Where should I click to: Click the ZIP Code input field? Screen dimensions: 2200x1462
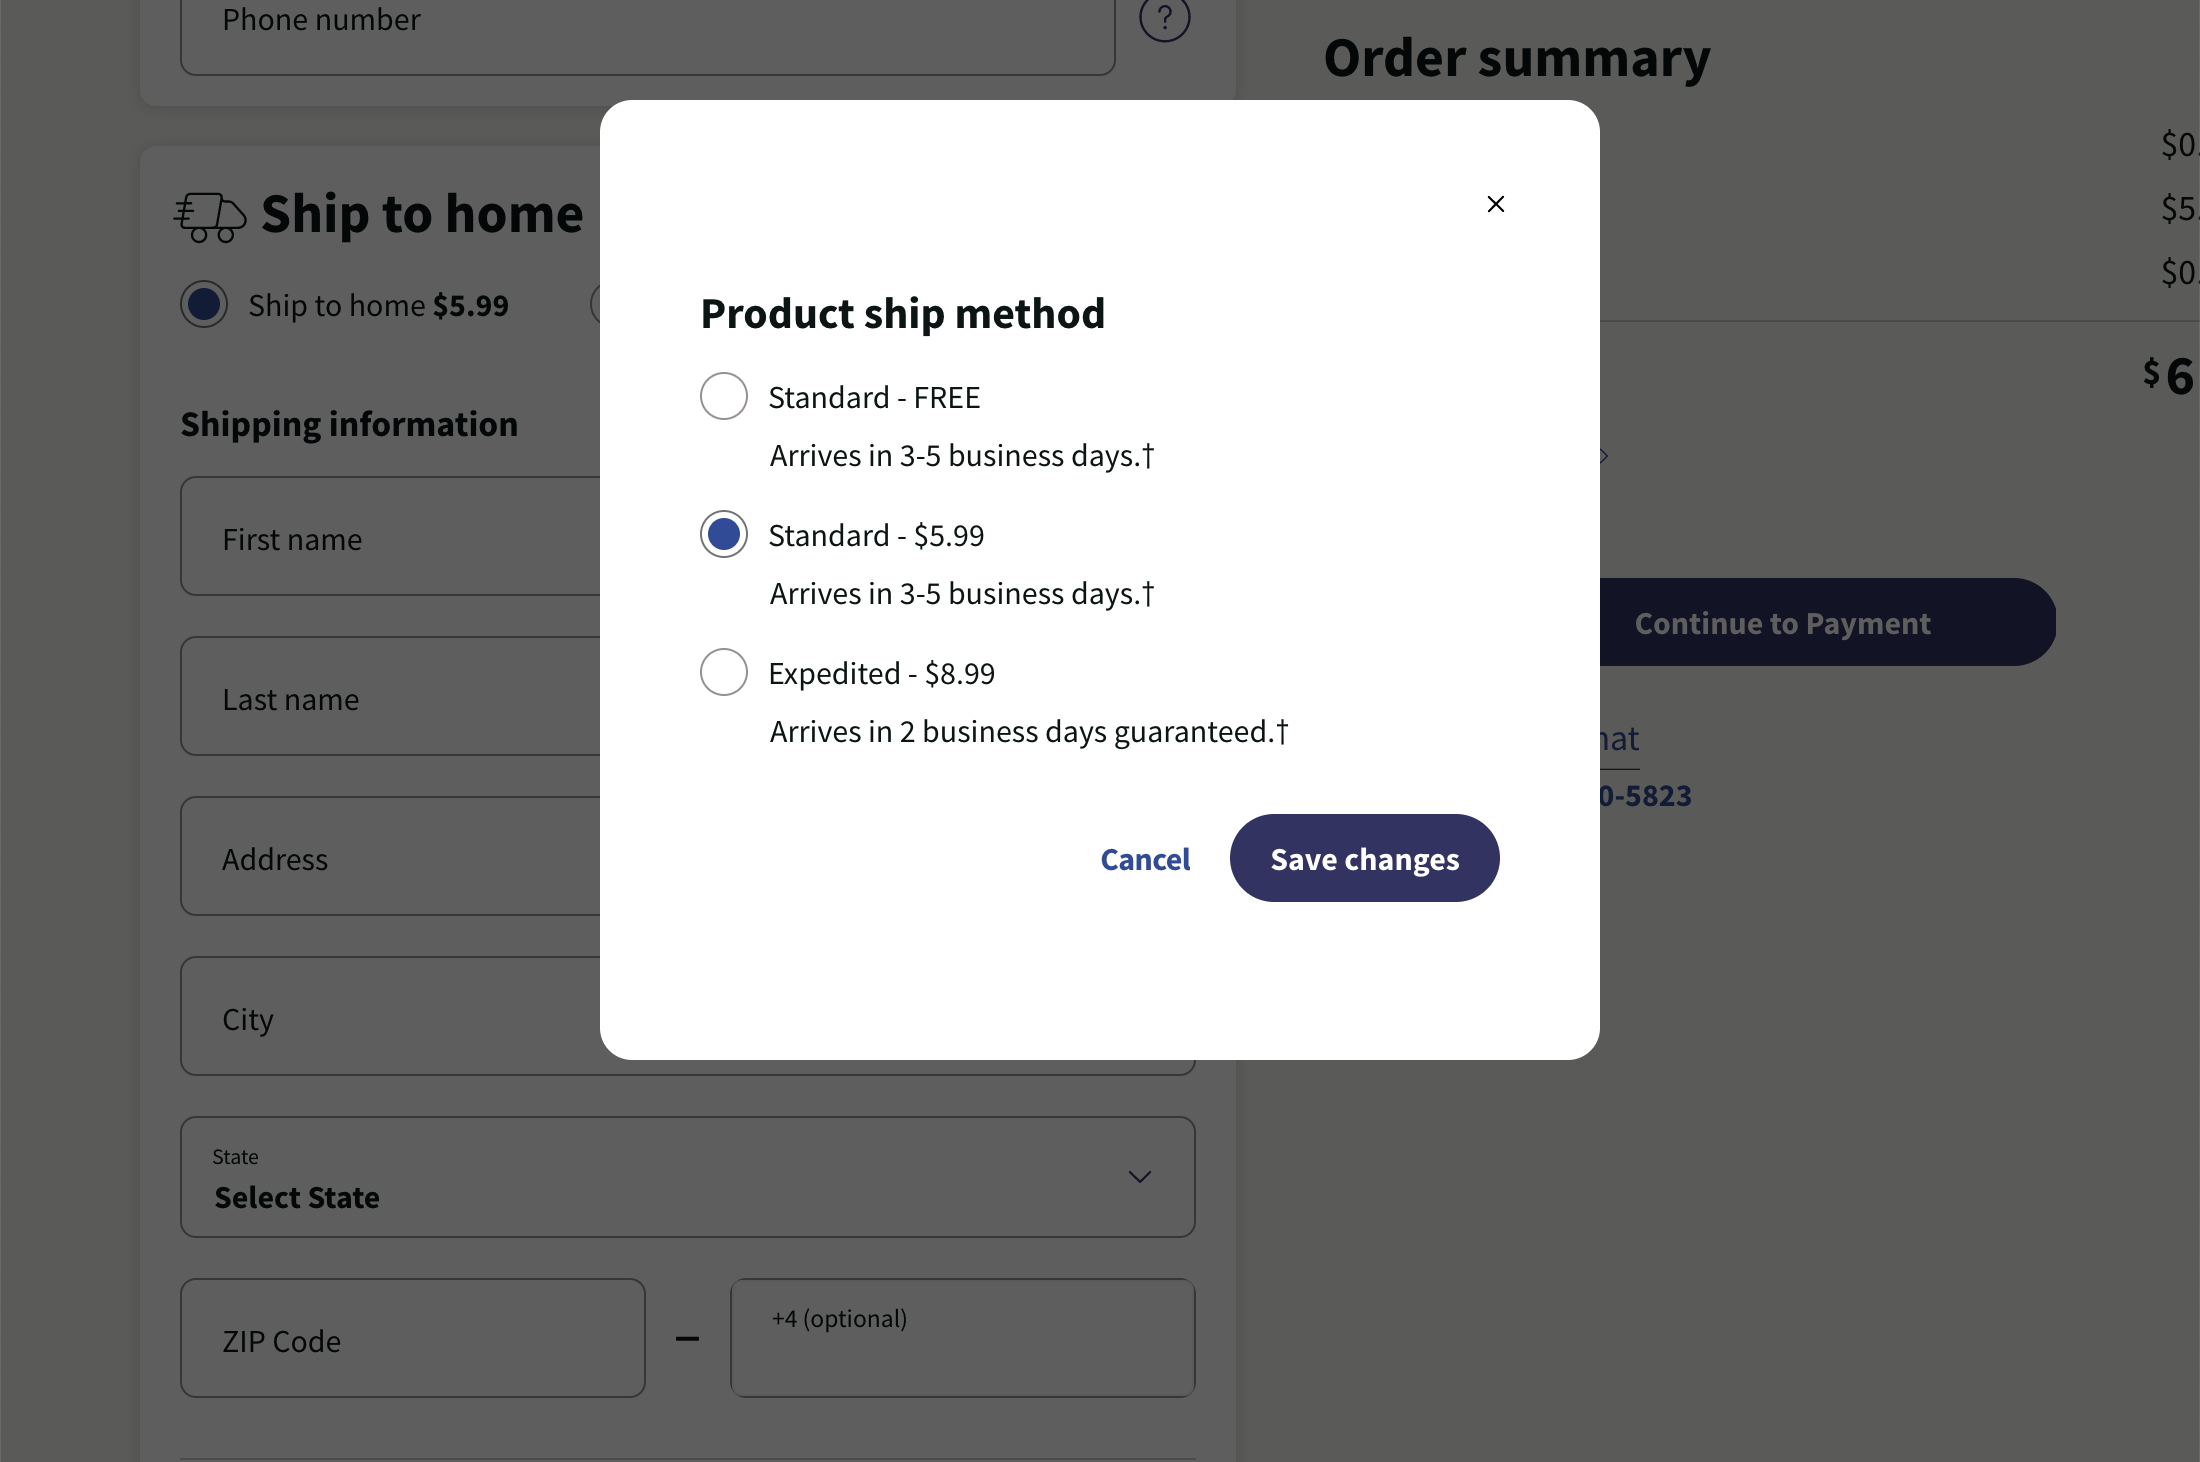point(411,1338)
